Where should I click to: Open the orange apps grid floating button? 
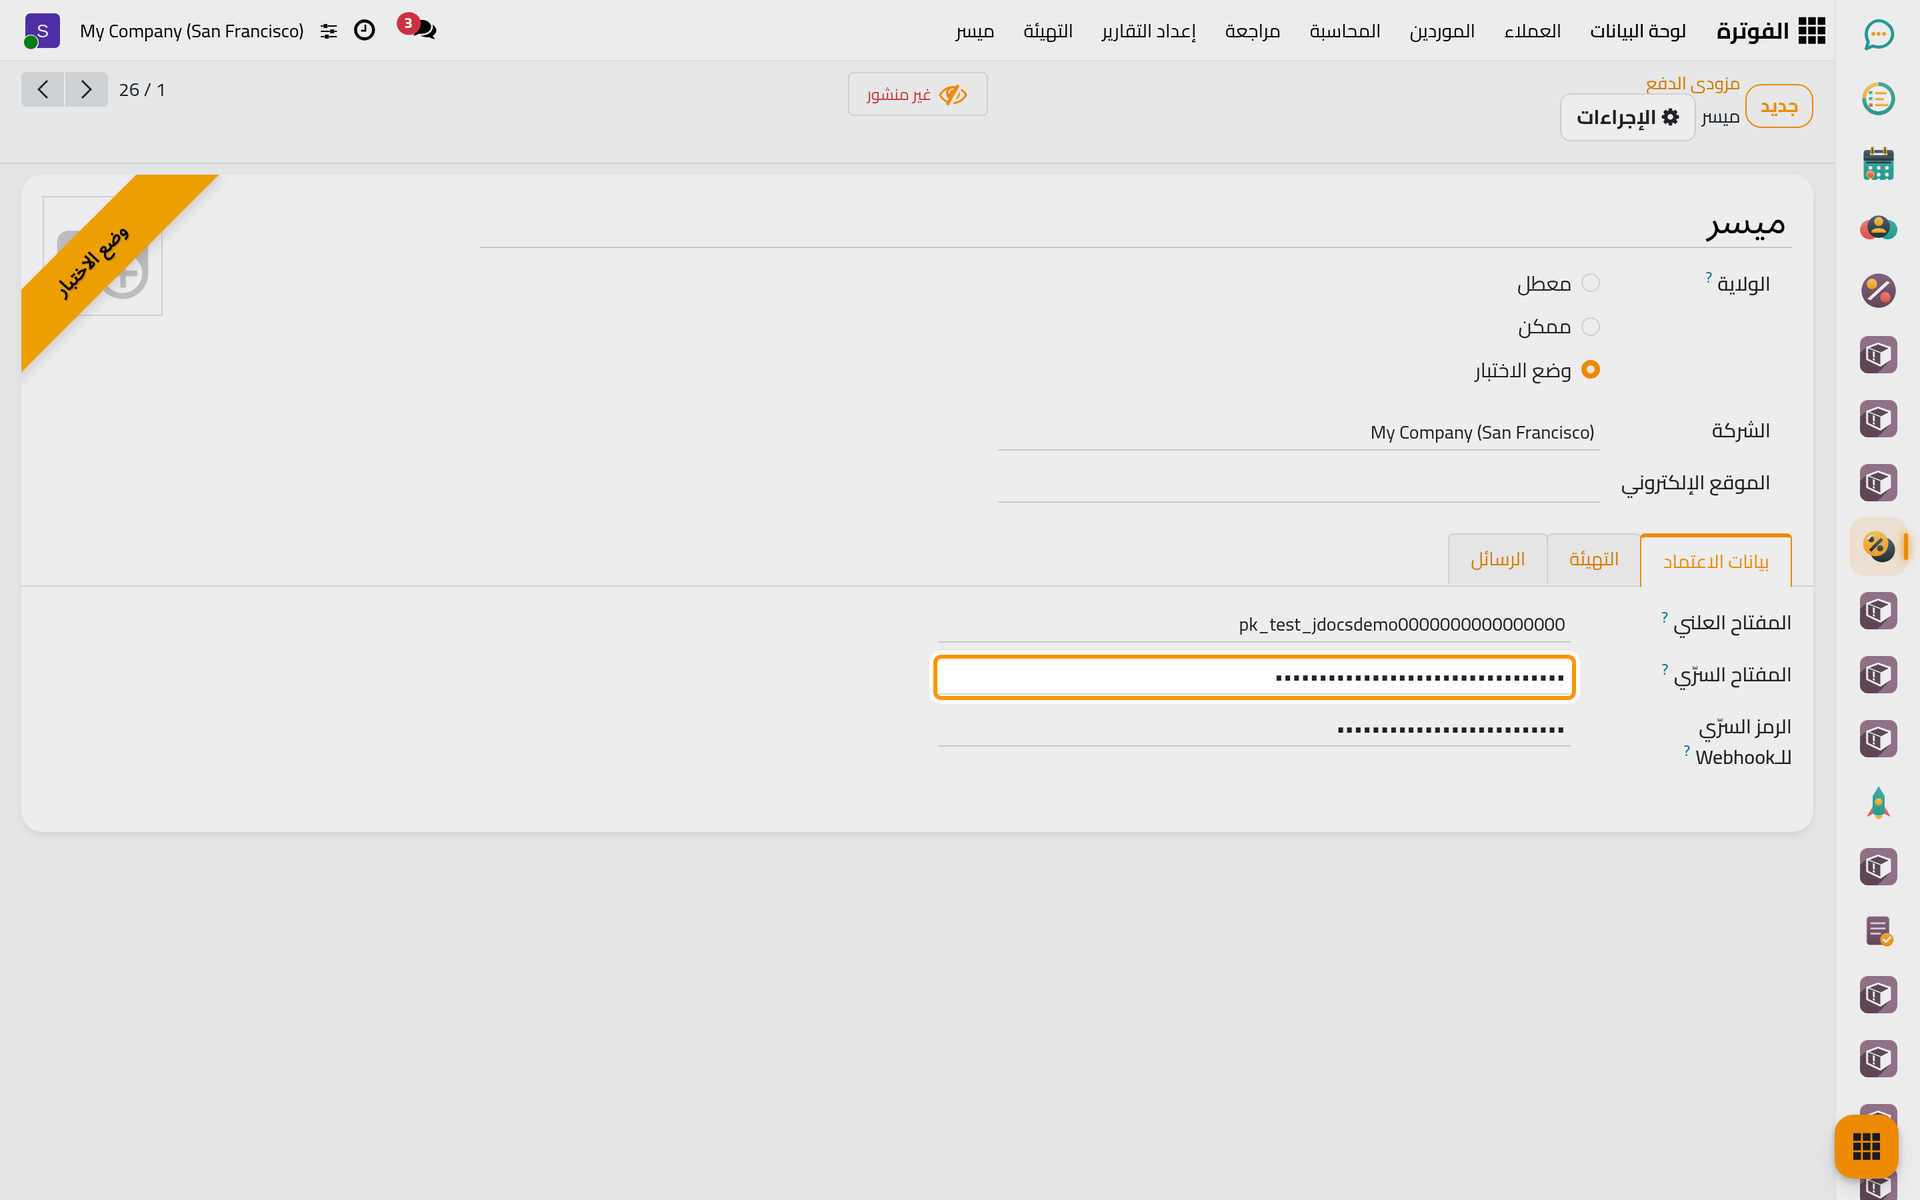click(1866, 1146)
